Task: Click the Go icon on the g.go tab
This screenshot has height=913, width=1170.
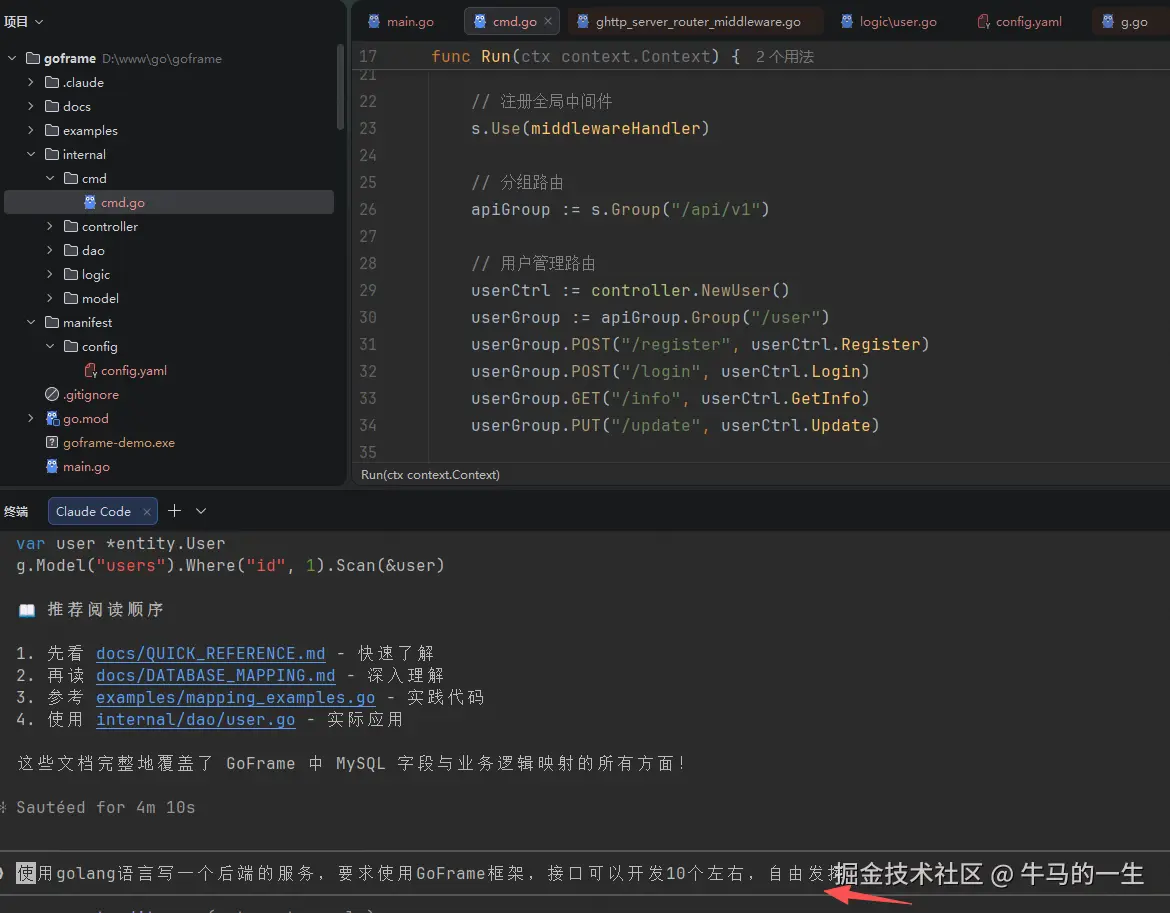Action: coord(1106,20)
